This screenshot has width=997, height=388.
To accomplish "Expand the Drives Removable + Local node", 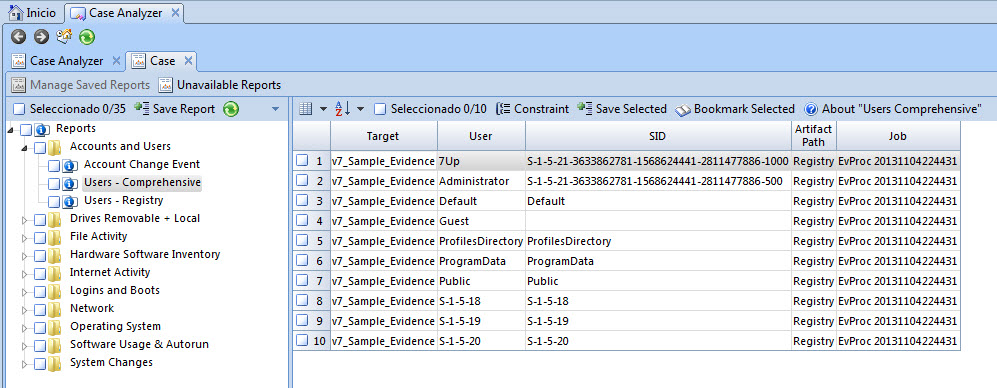I will tap(25, 220).
